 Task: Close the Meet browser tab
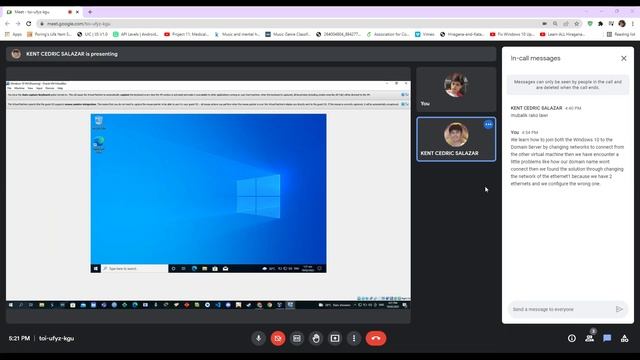pyautogui.click(x=78, y=12)
